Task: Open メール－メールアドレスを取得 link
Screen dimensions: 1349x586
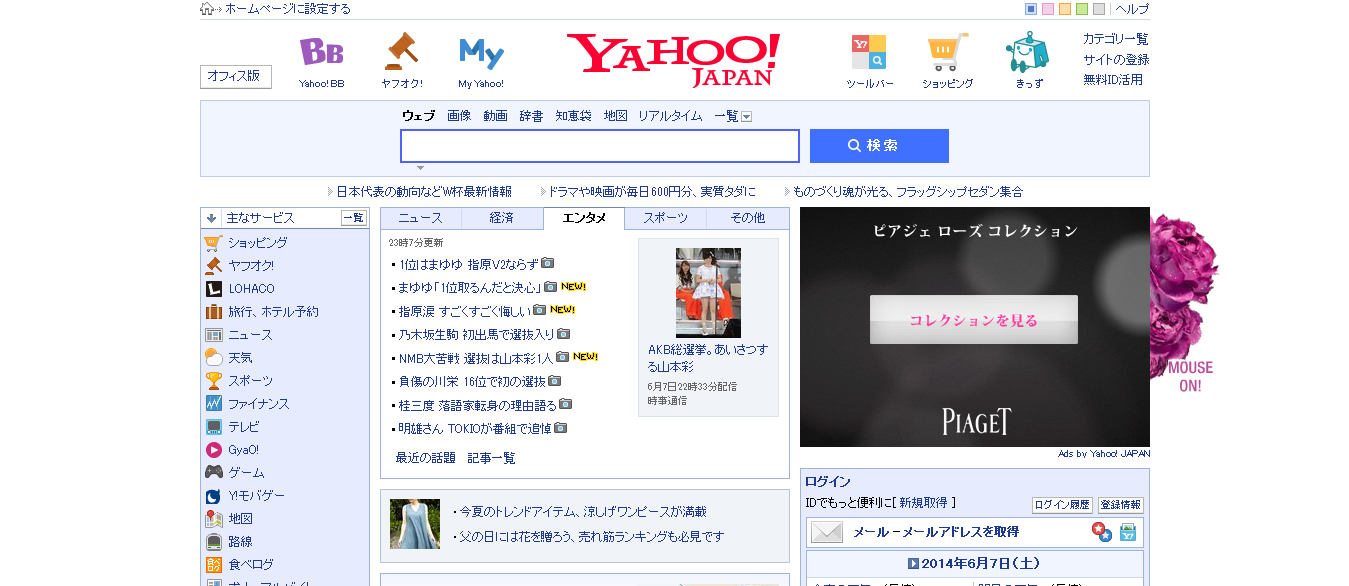Action: click(x=936, y=532)
